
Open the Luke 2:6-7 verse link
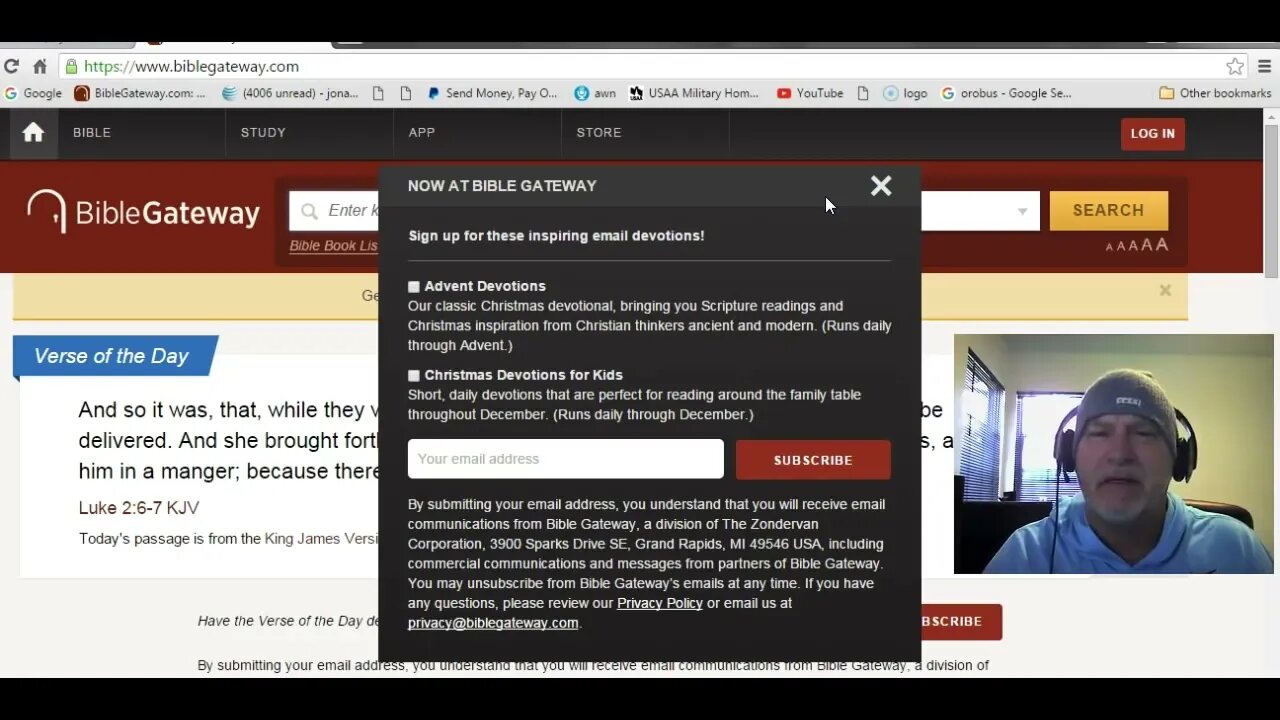pos(120,508)
